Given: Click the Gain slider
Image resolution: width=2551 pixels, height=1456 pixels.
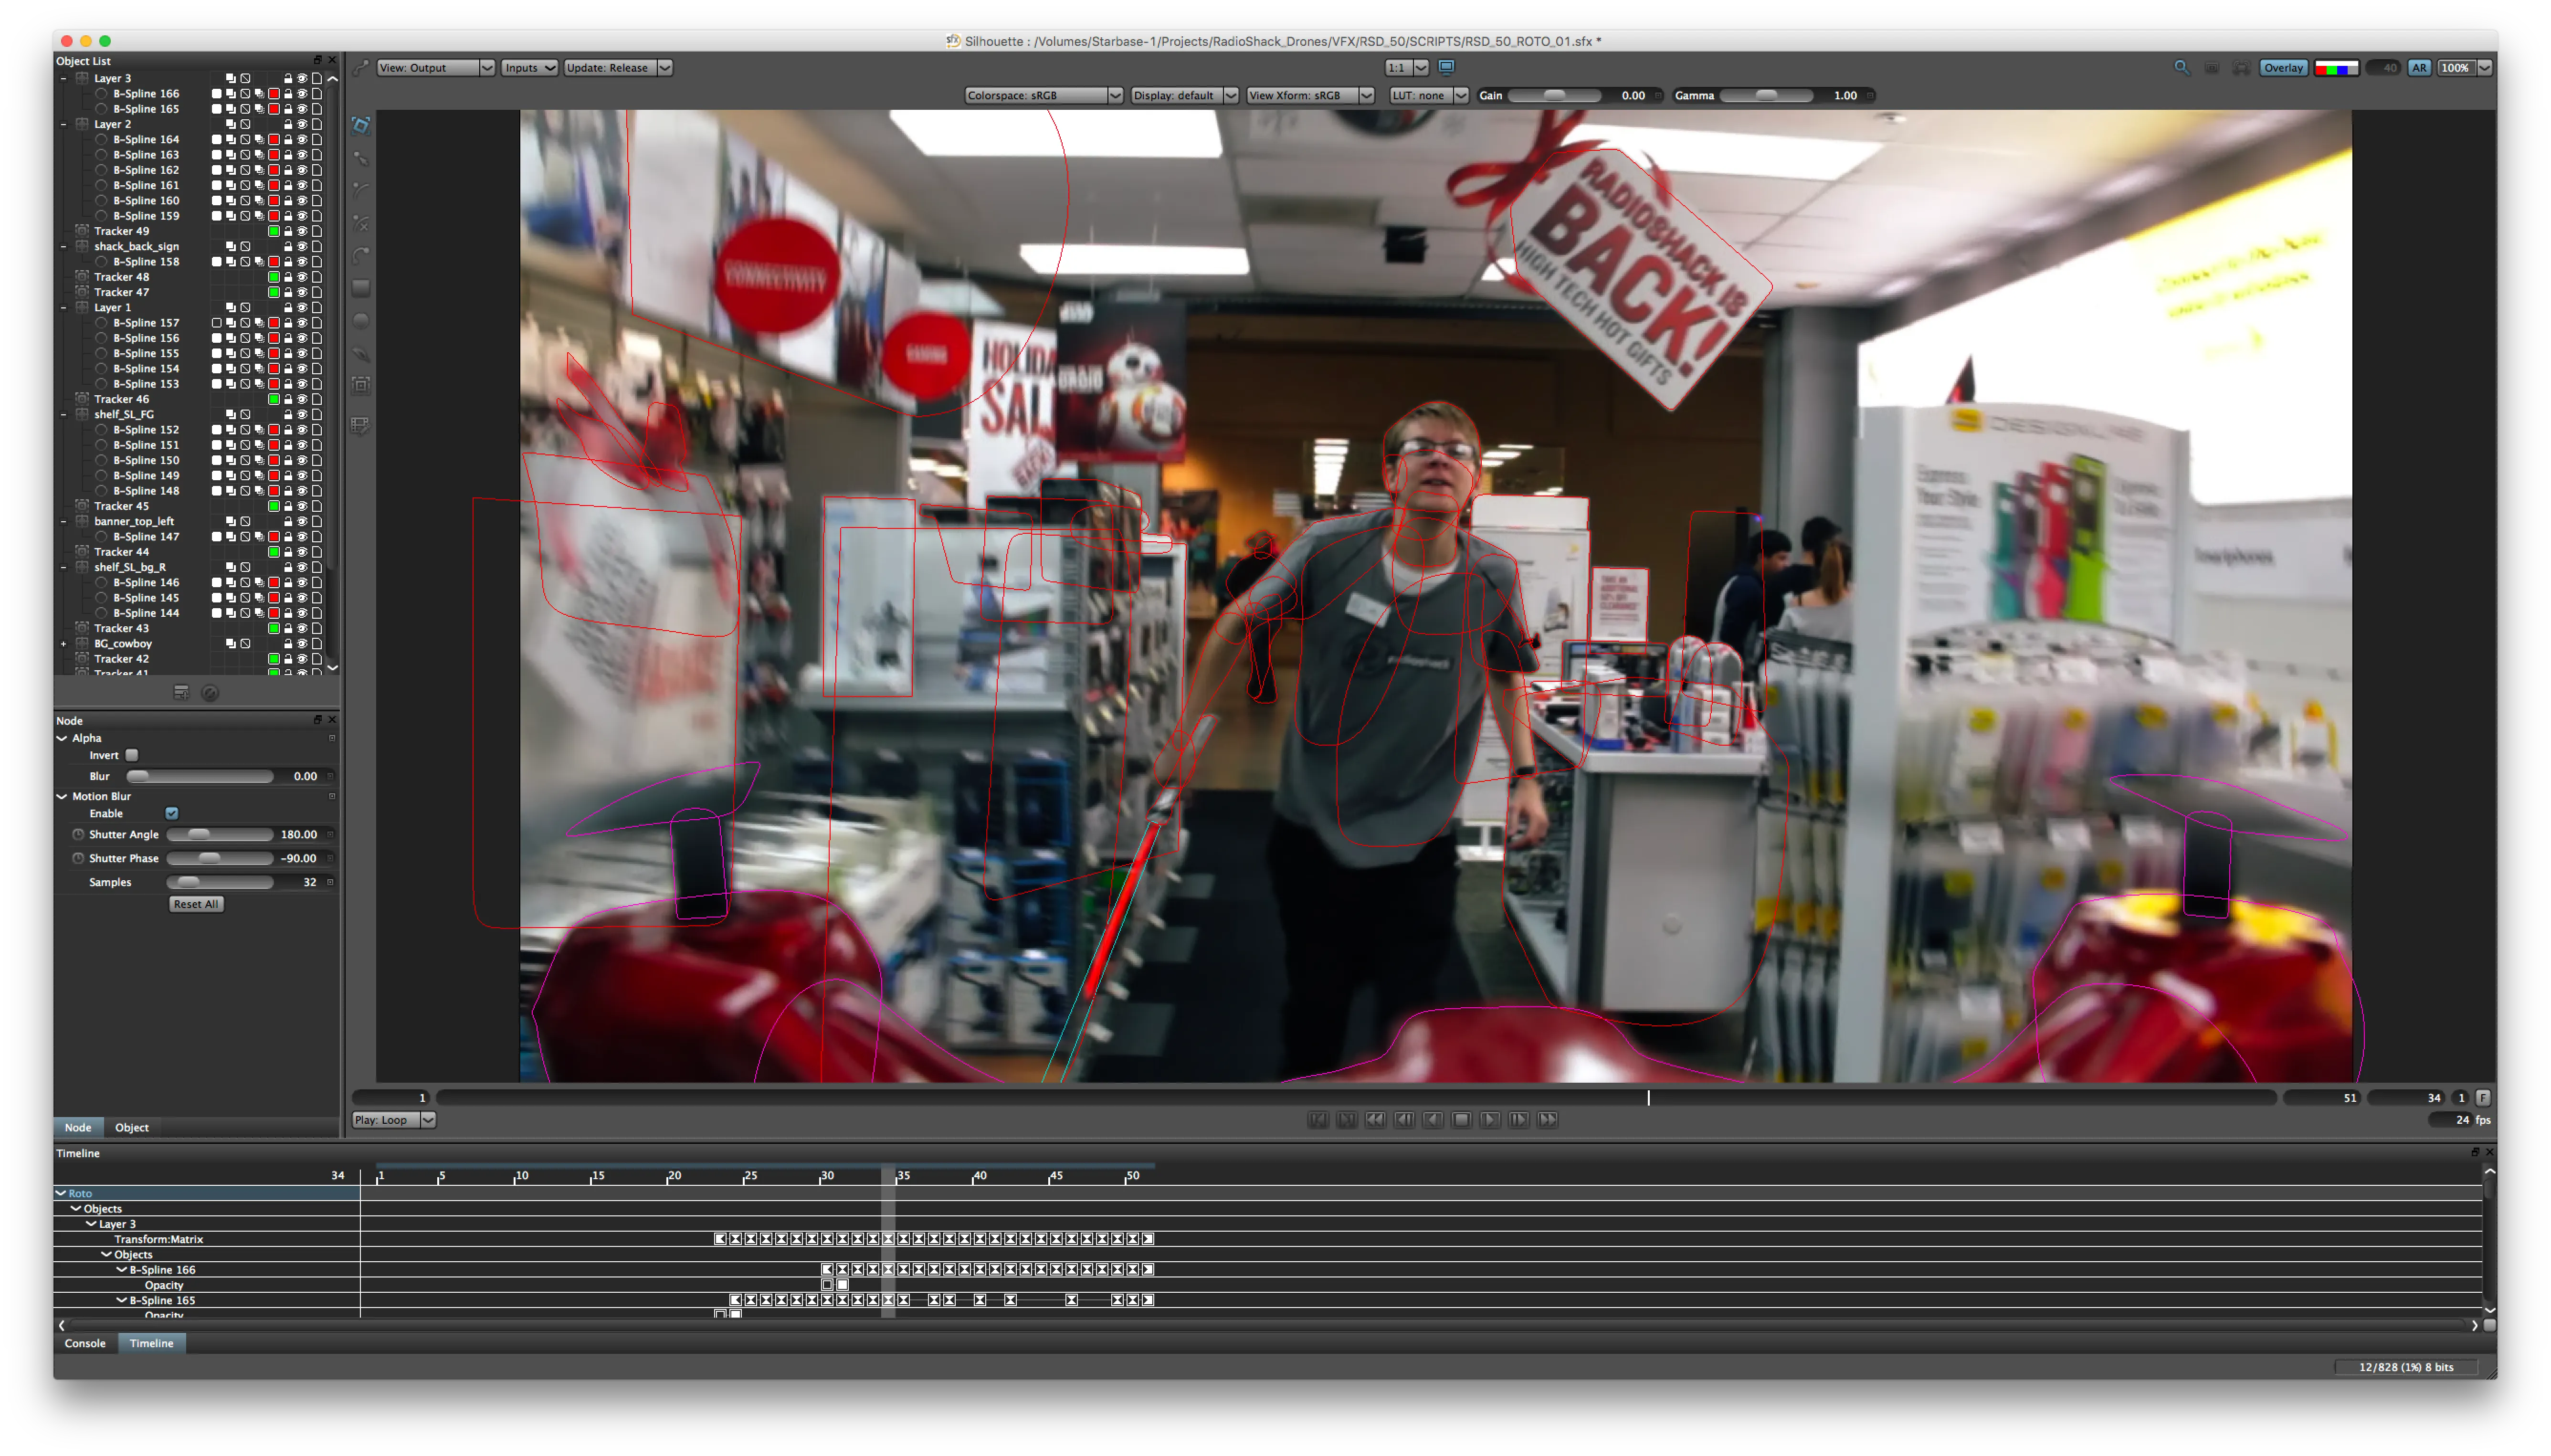Looking at the screenshot, I should pos(1554,95).
